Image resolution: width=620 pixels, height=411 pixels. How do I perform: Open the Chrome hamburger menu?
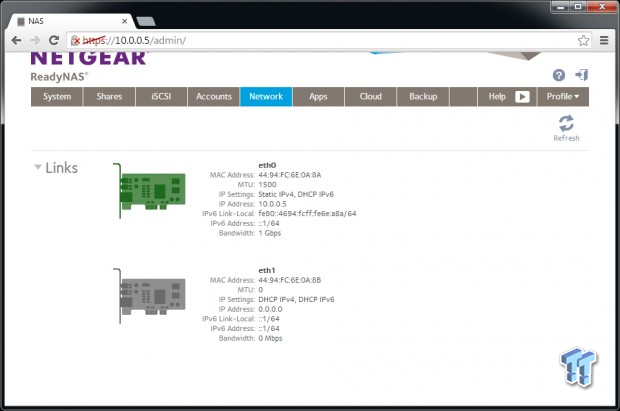[x=604, y=40]
